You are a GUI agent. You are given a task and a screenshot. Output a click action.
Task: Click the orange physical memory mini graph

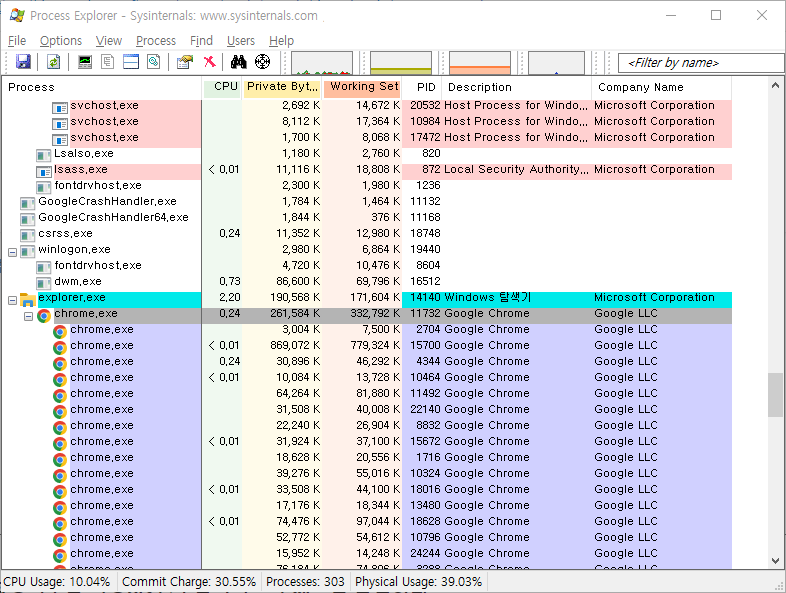pos(480,63)
